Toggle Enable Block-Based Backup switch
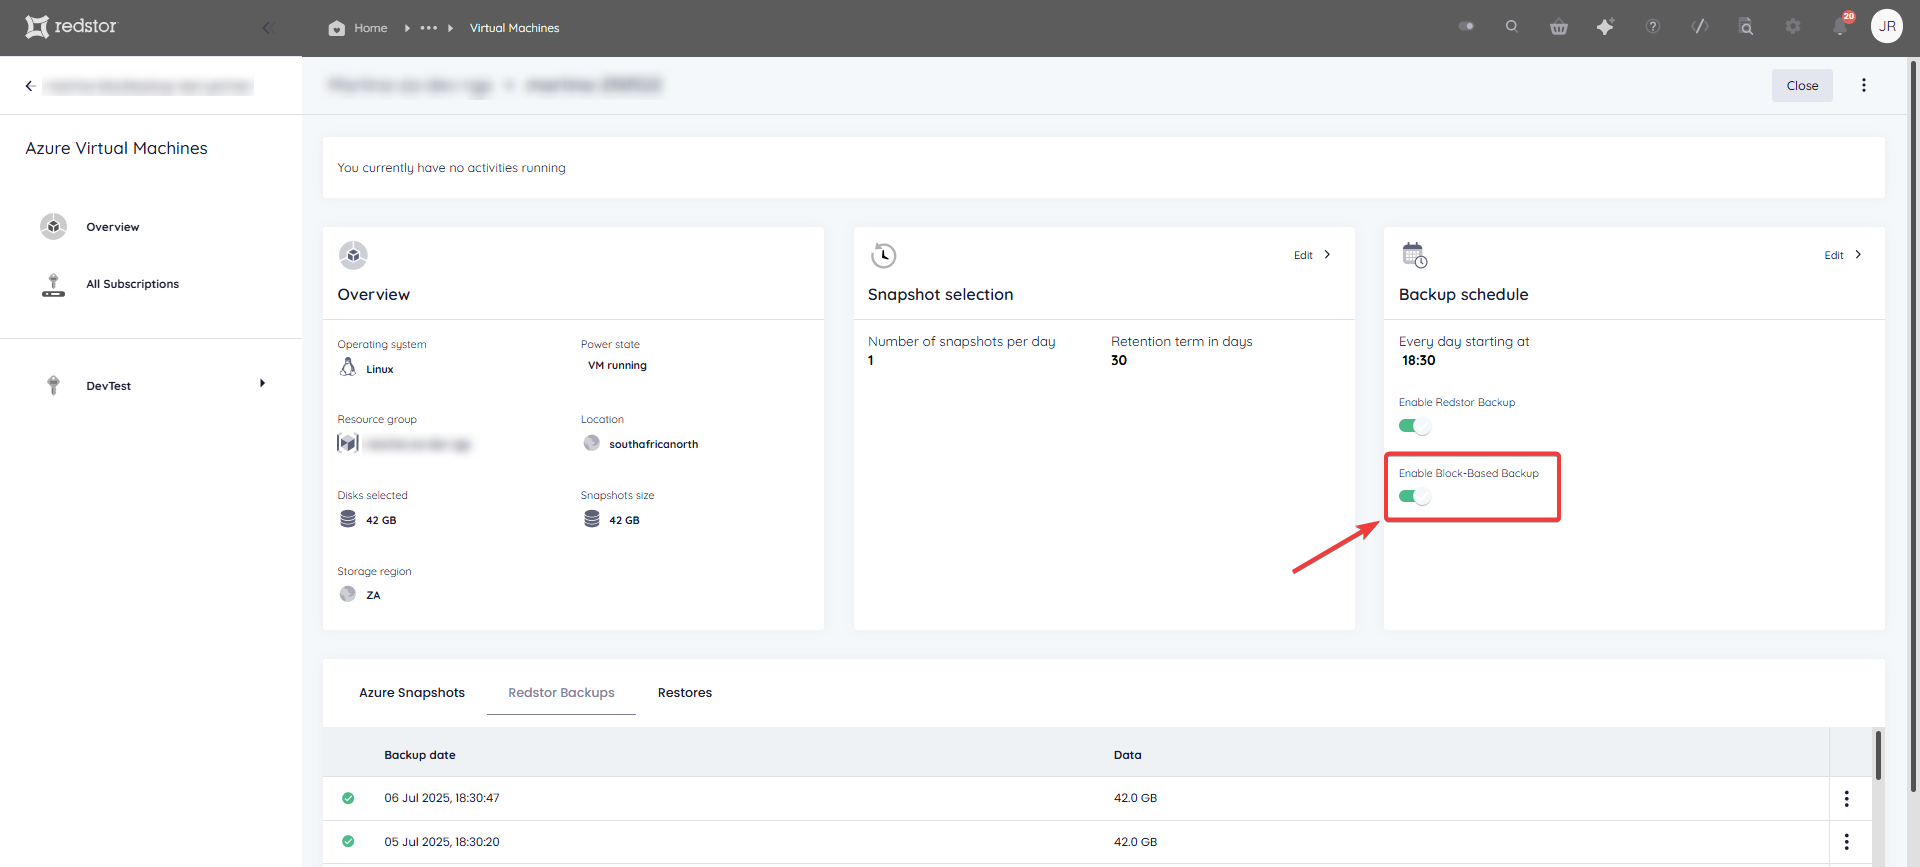This screenshot has height=867, width=1920. [1414, 497]
